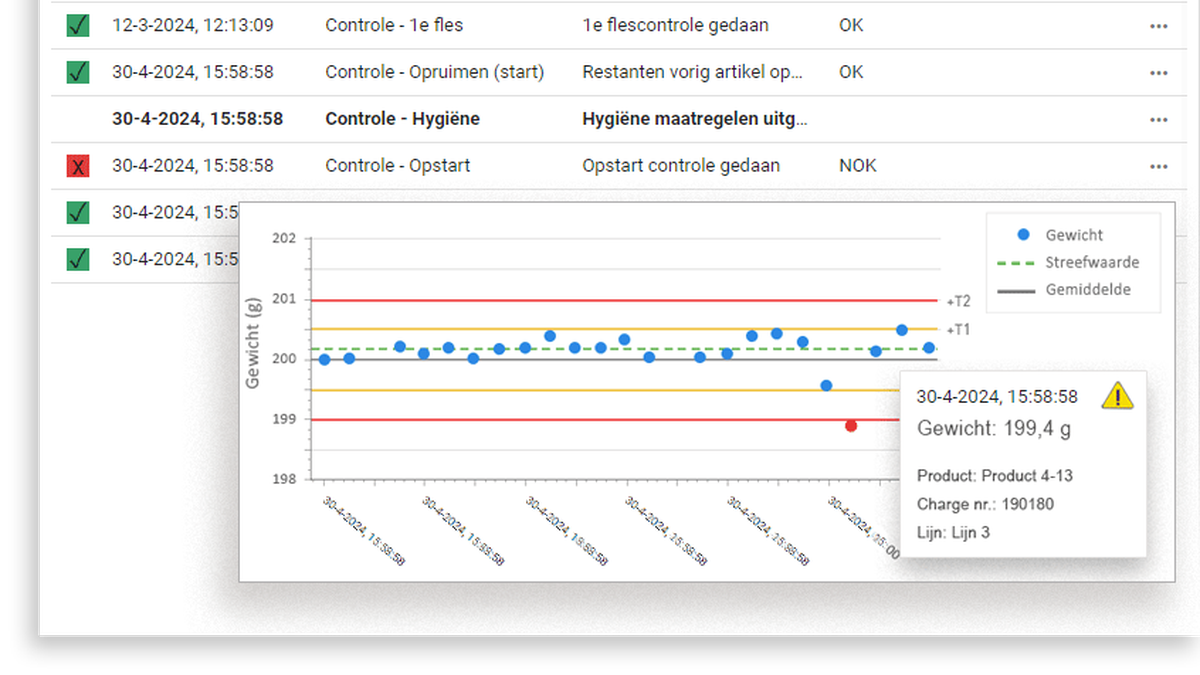The width and height of the screenshot is (1200, 675).
Task: Click 'Restanten vorig artikel op…' description
Action: [693, 72]
